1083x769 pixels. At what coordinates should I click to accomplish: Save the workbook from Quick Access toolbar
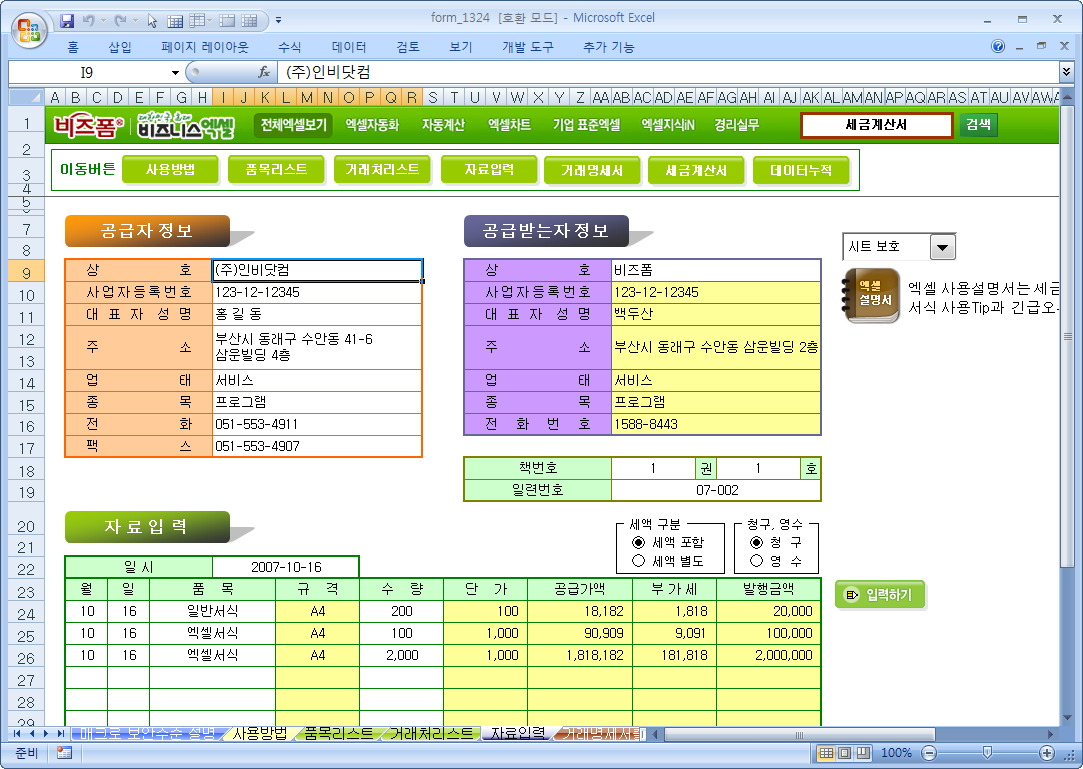click(x=67, y=20)
